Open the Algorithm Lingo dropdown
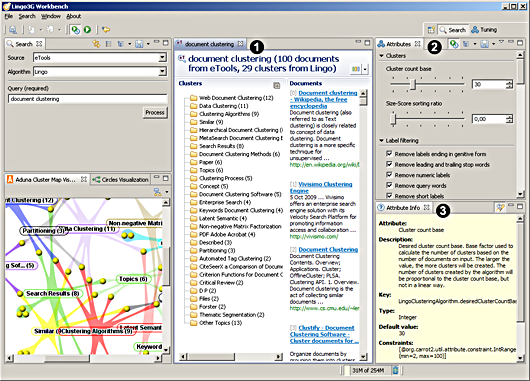 163,72
